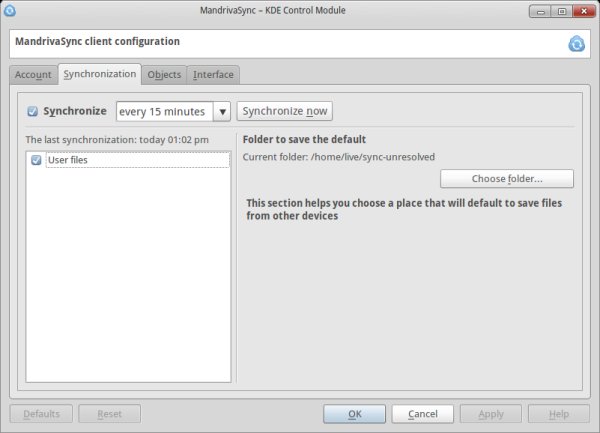This screenshot has width=600, height=433.
Task: Click the Defaults button
Action: click(x=41, y=414)
